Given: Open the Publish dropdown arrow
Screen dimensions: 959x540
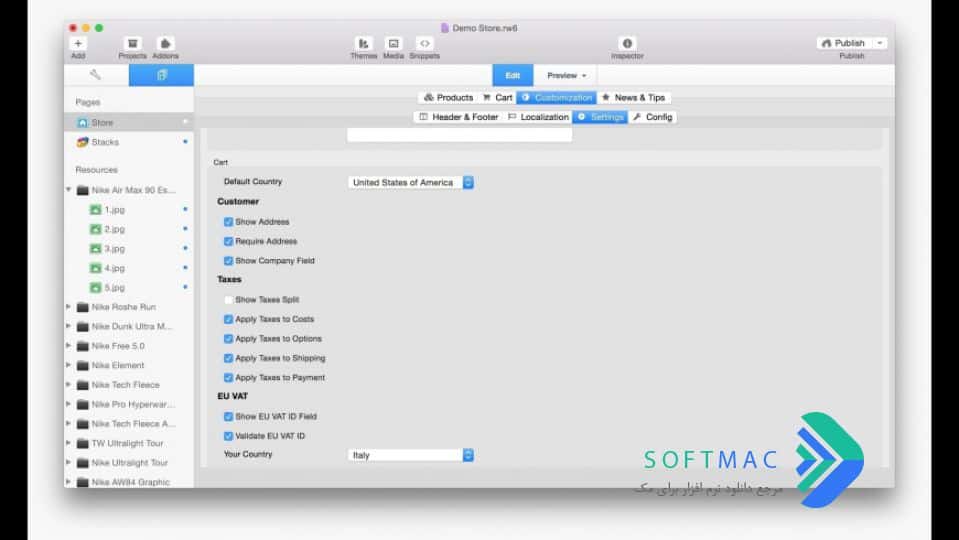Looking at the screenshot, I should [x=880, y=43].
